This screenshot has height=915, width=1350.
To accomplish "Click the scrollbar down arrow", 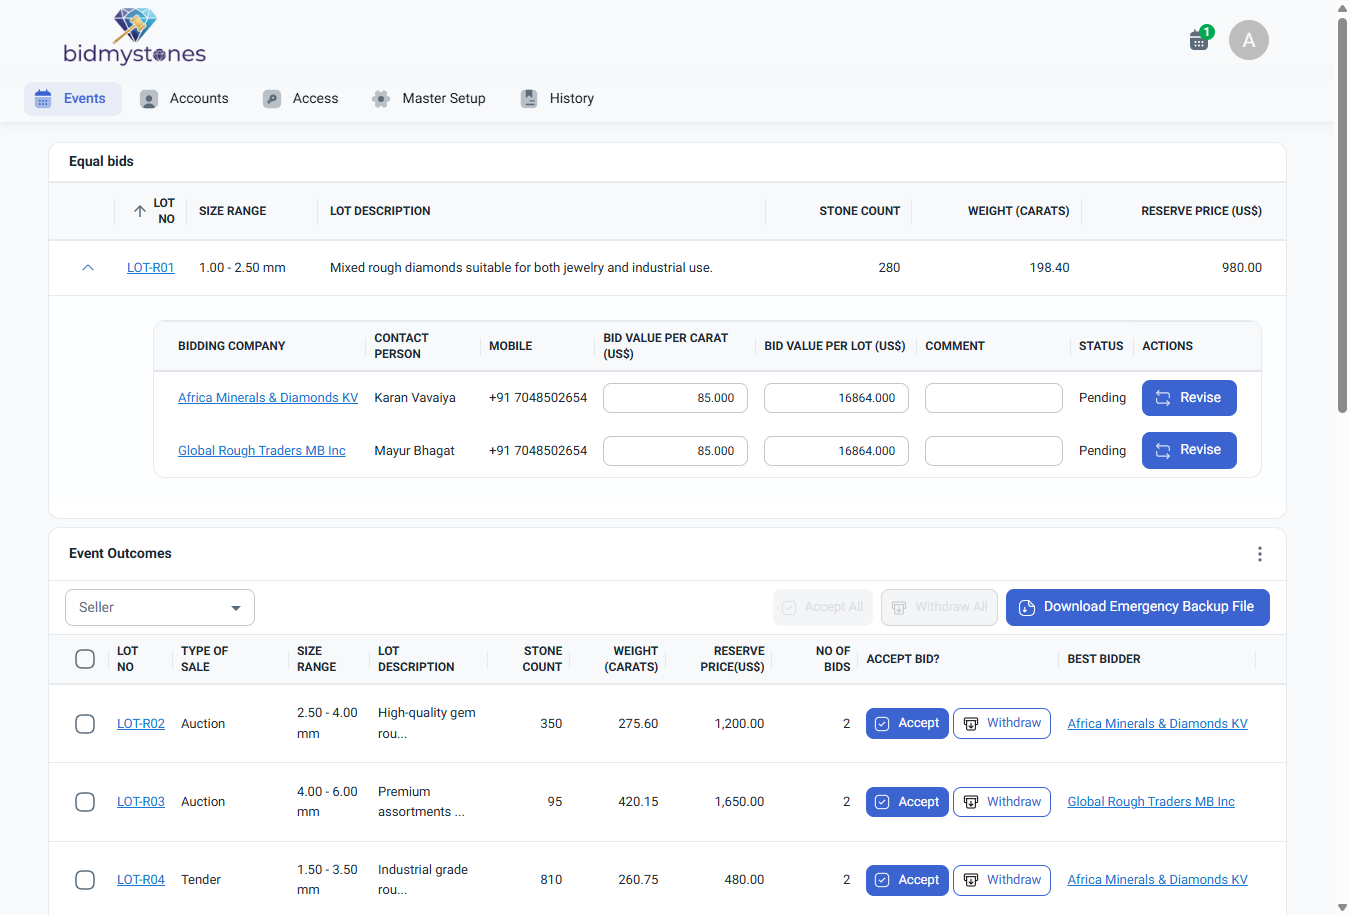I will click(1342, 907).
